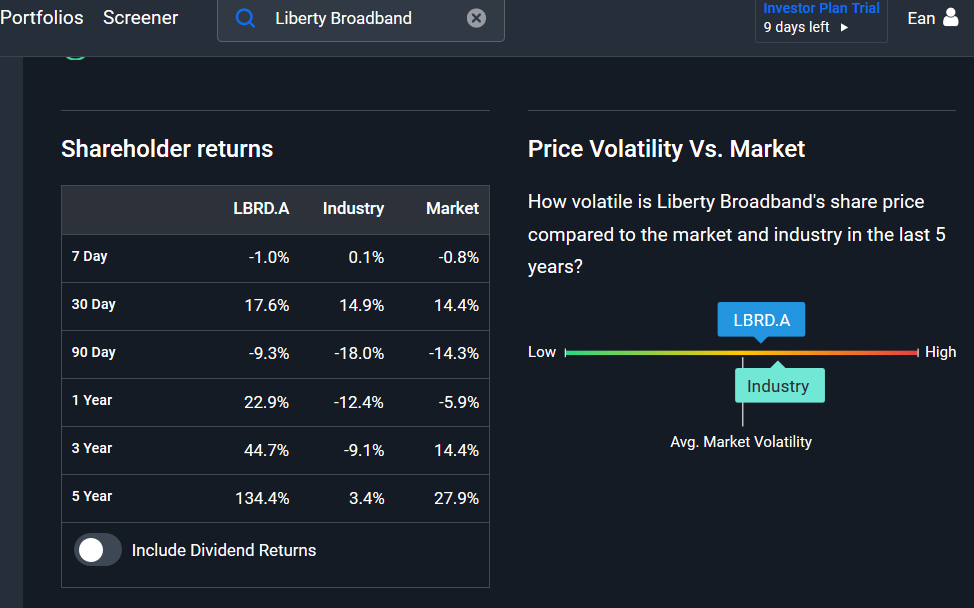Open the Ean user profile icon
The height and width of the screenshot is (608, 974).
click(950, 17)
